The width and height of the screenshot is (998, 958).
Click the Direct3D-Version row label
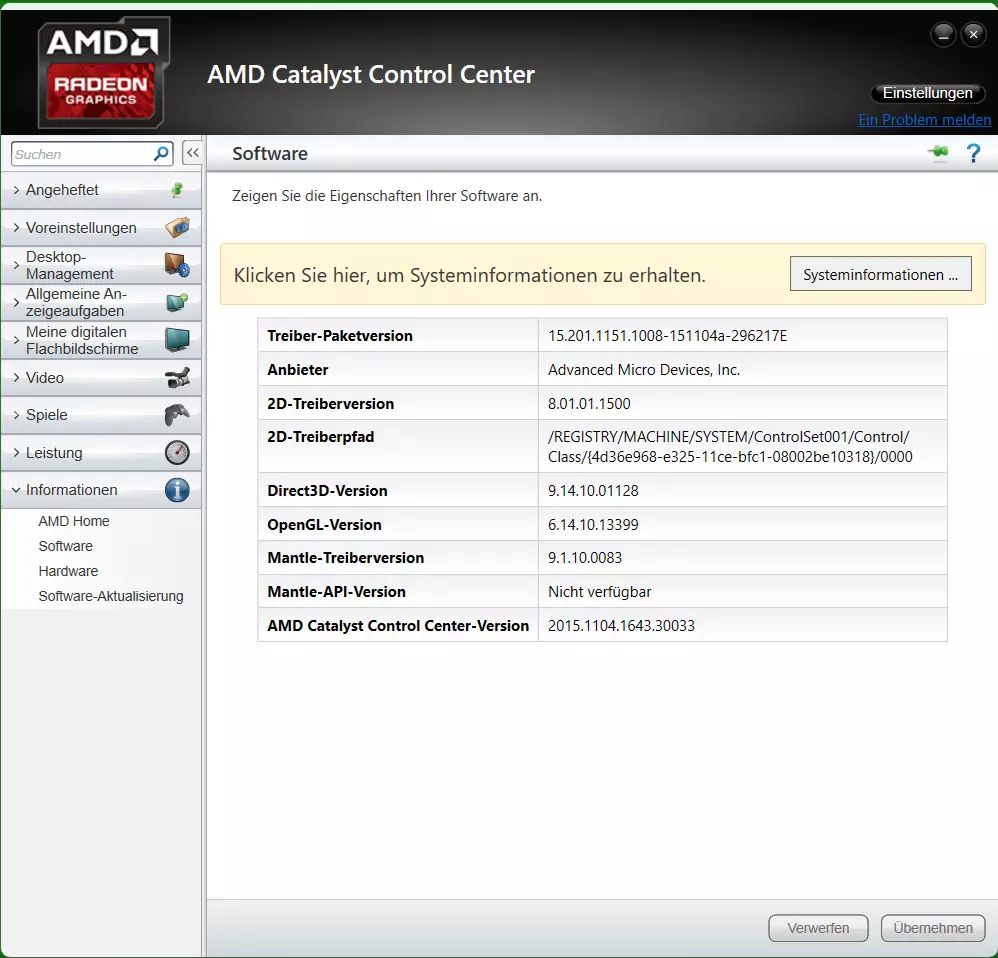coord(327,491)
